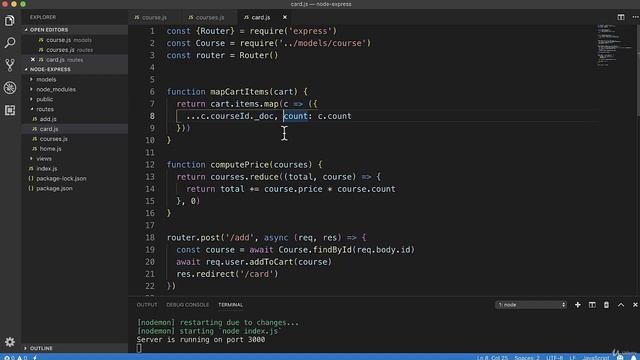Create a new terminal with plus icon
The image size is (640, 360).
(578, 305)
